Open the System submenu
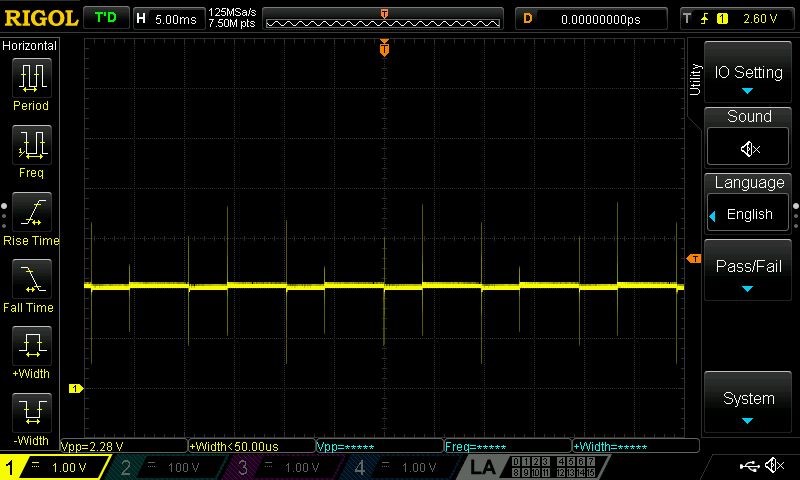Screen dimensions: 800x480 pos(748,402)
